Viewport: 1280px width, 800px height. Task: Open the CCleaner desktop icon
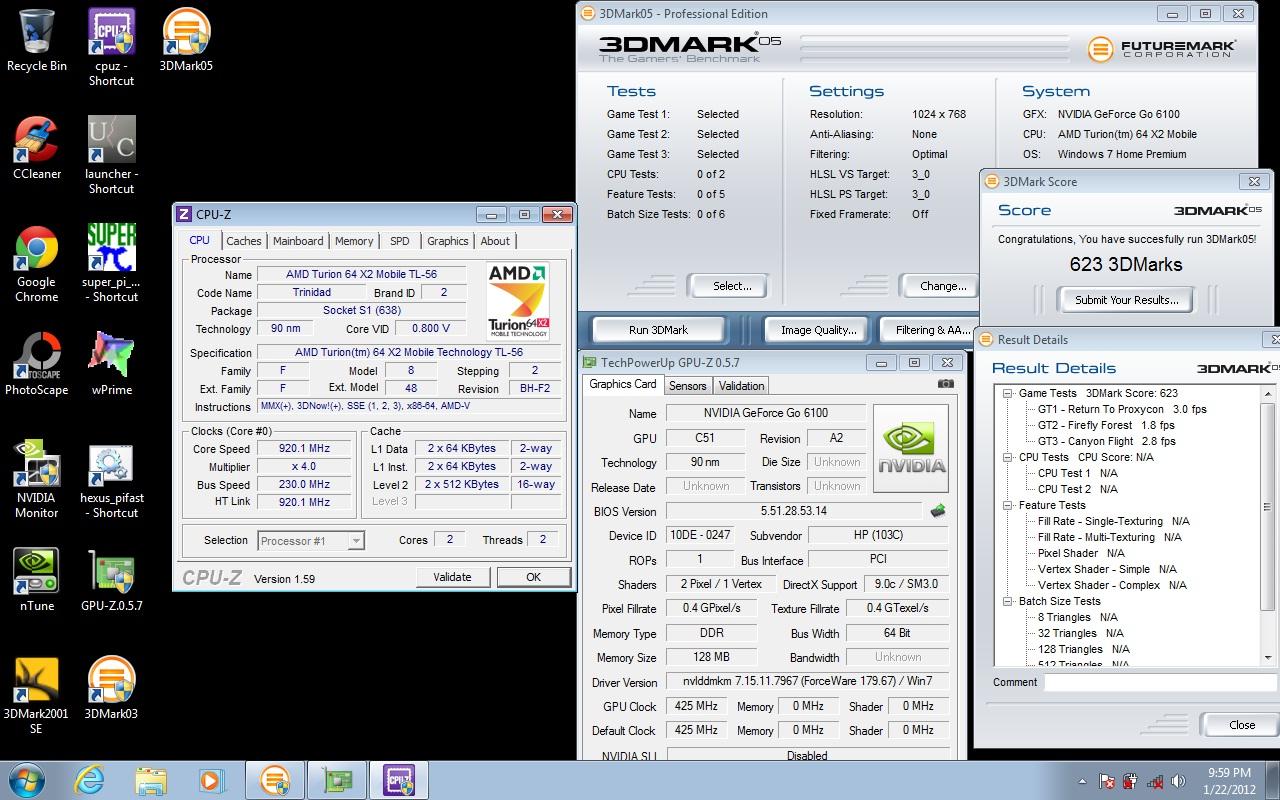[37, 148]
